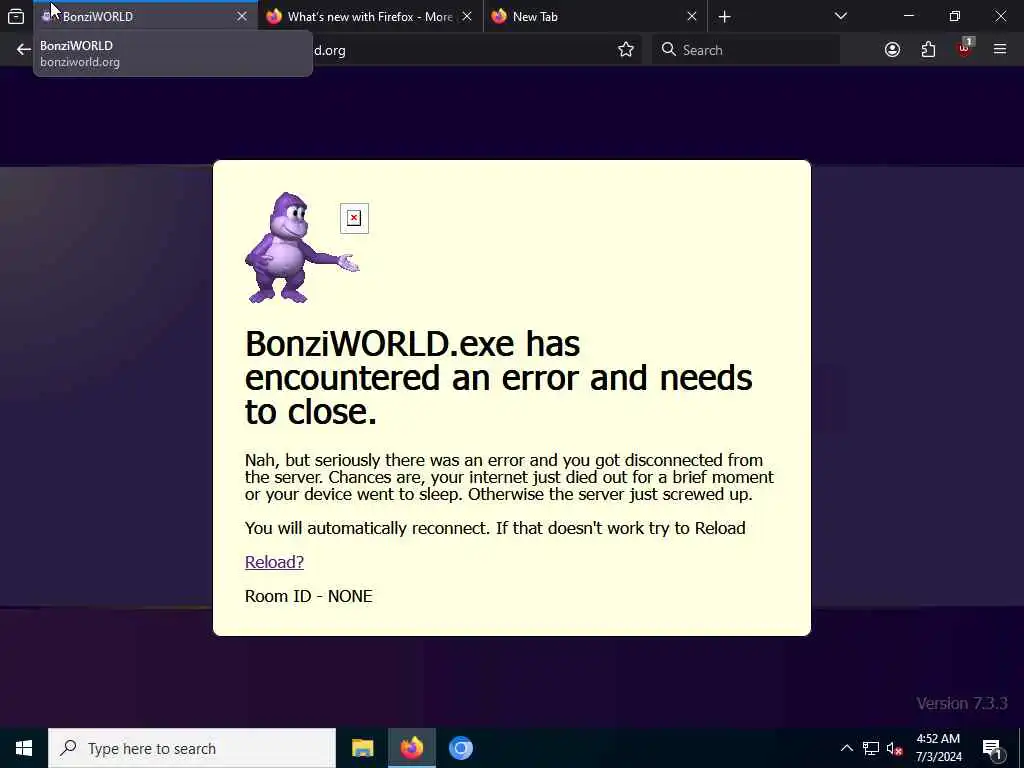Open the uBlock Origin extension icon

(x=964, y=49)
